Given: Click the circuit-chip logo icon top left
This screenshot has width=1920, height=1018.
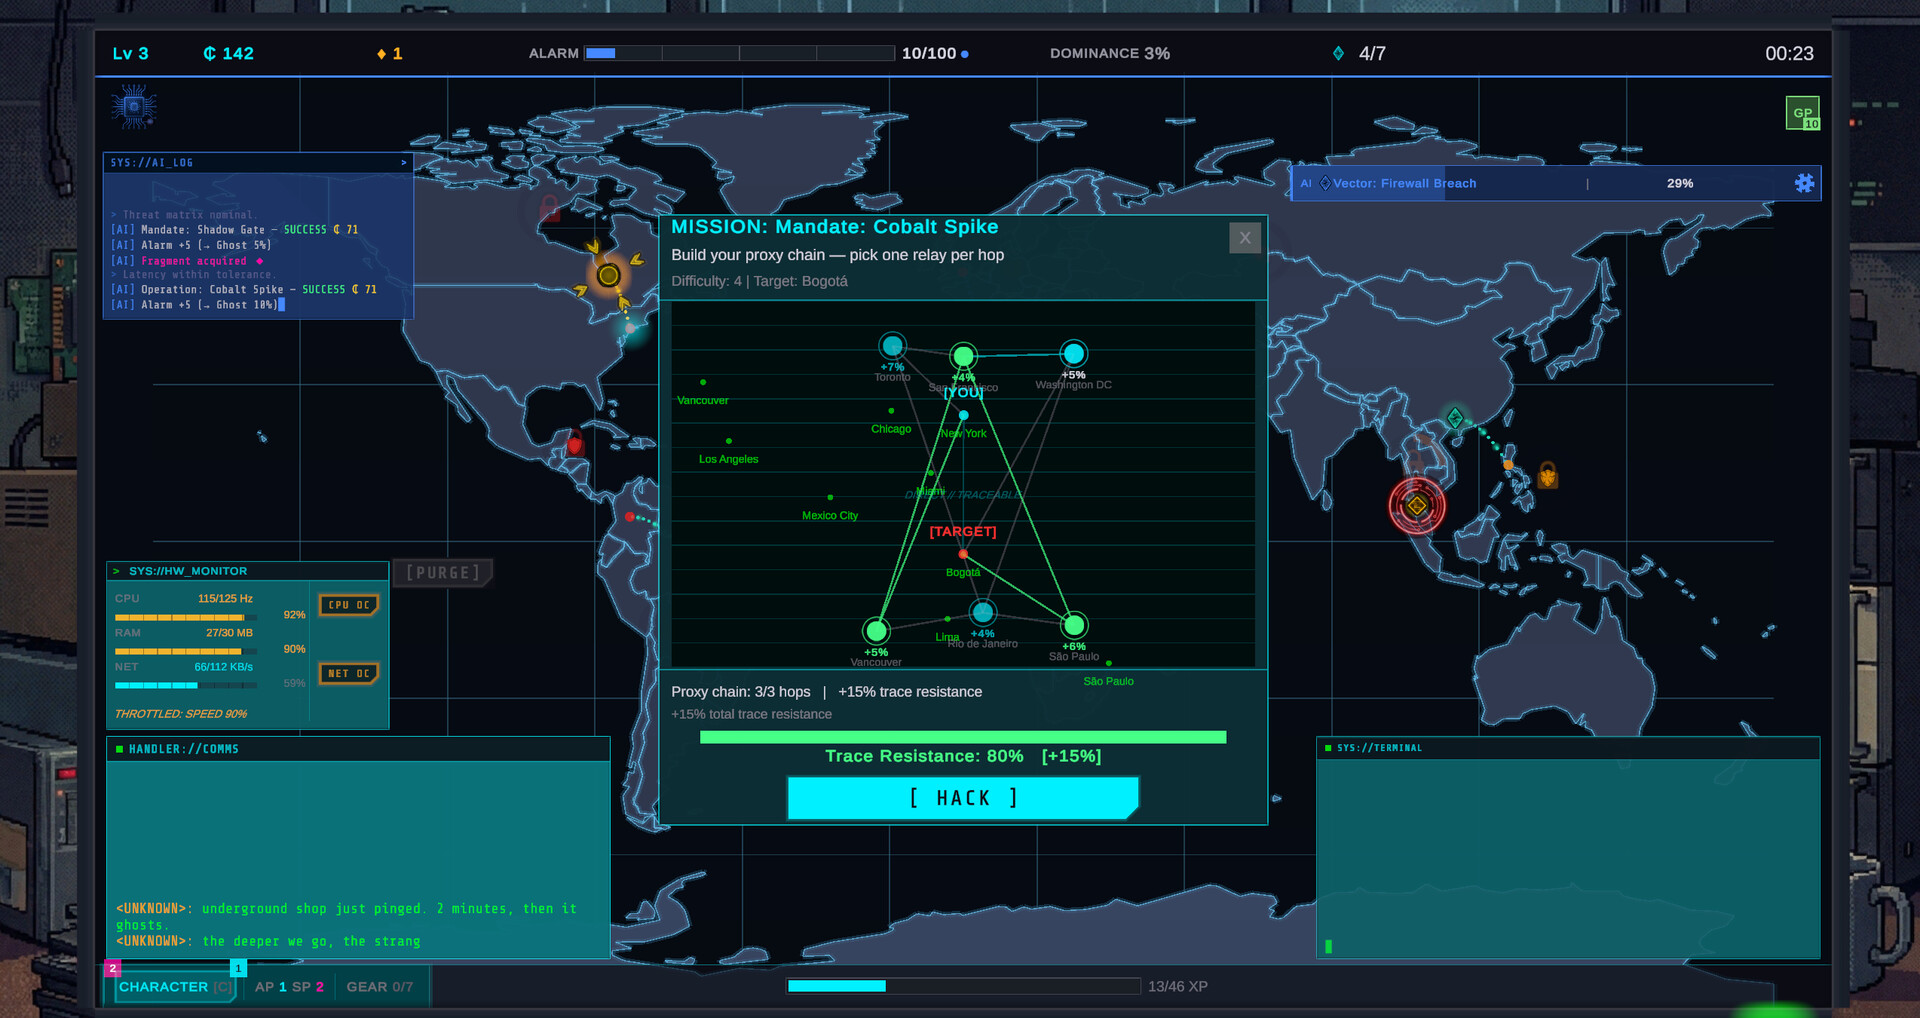Looking at the screenshot, I should coord(133,106).
